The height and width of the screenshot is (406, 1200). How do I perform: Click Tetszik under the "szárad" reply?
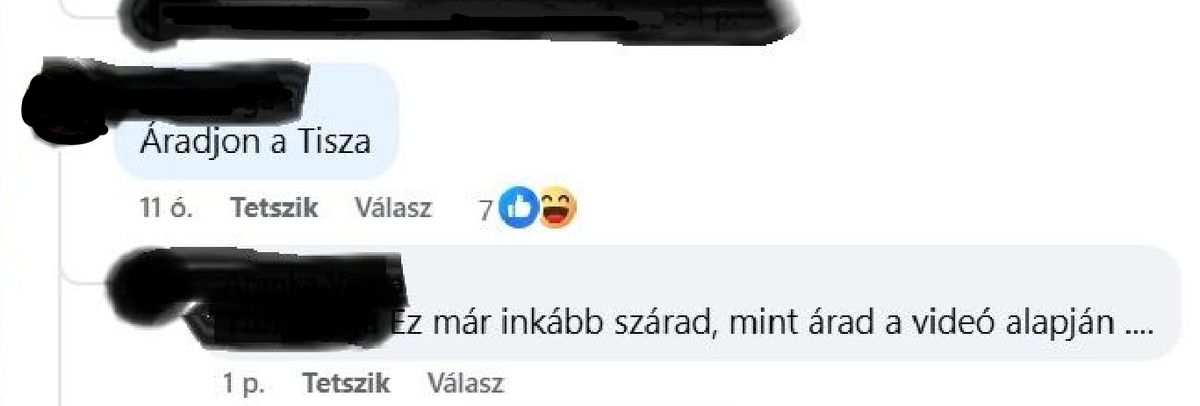346,383
